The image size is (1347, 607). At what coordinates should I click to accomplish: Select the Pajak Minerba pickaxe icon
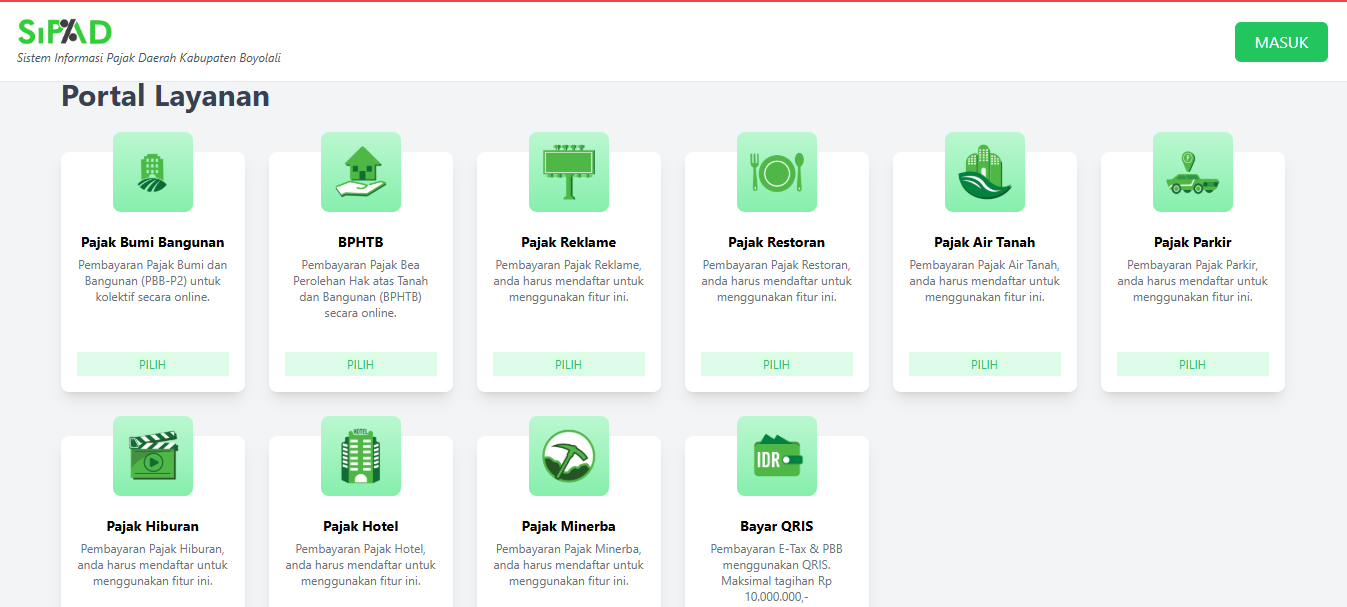569,456
